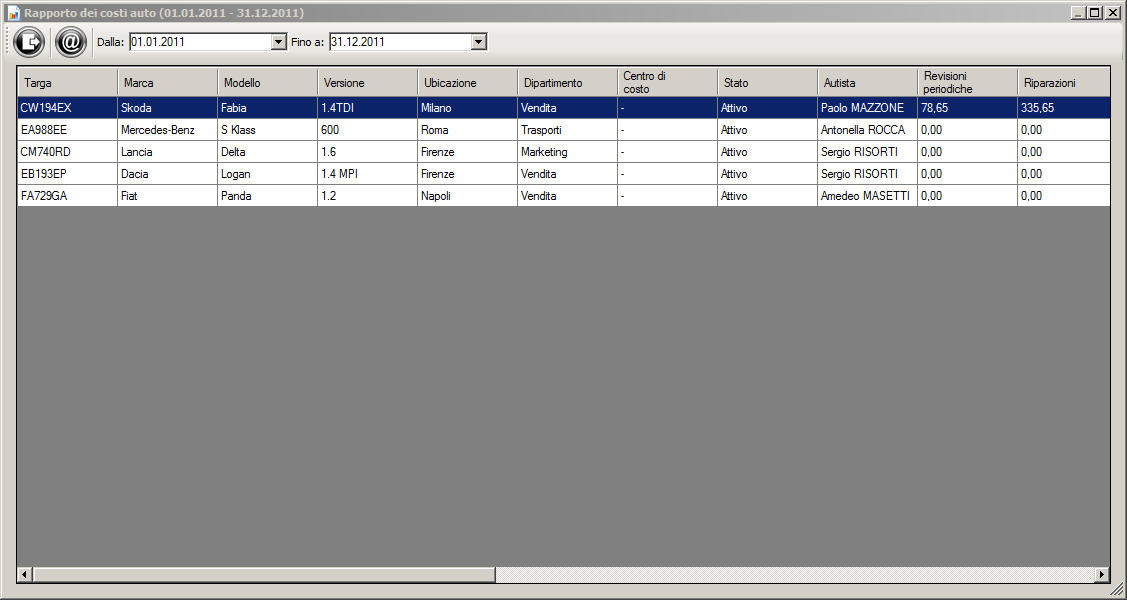This screenshot has height=600, width=1127.
Task: Select row with plate CW194EX
Action: pyautogui.click(x=564, y=108)
